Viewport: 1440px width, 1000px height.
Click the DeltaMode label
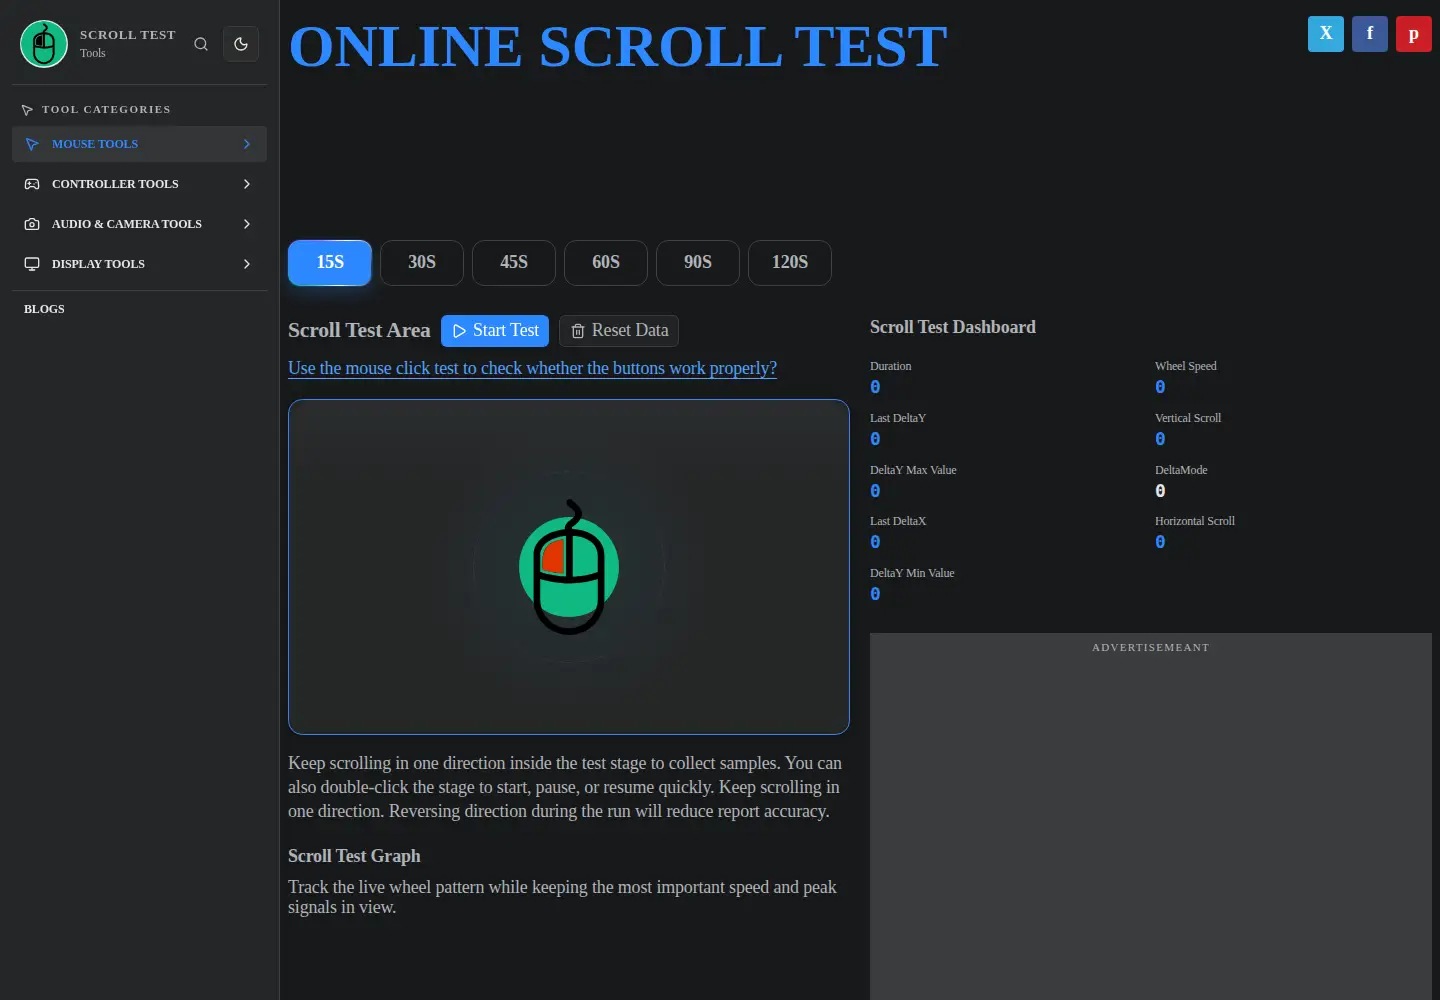pyautogui.click(x=1181, y=470)
